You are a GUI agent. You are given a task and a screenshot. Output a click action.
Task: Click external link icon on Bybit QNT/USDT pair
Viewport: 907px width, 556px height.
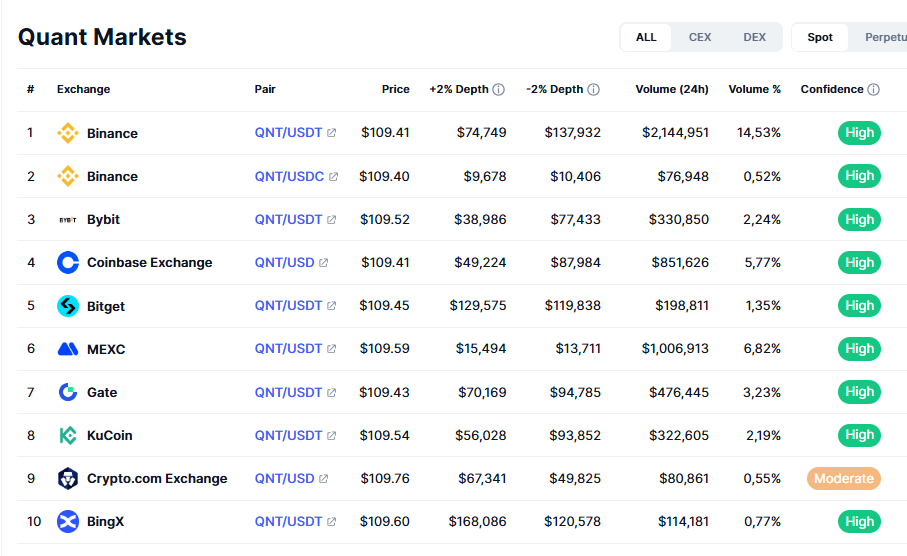331,220
